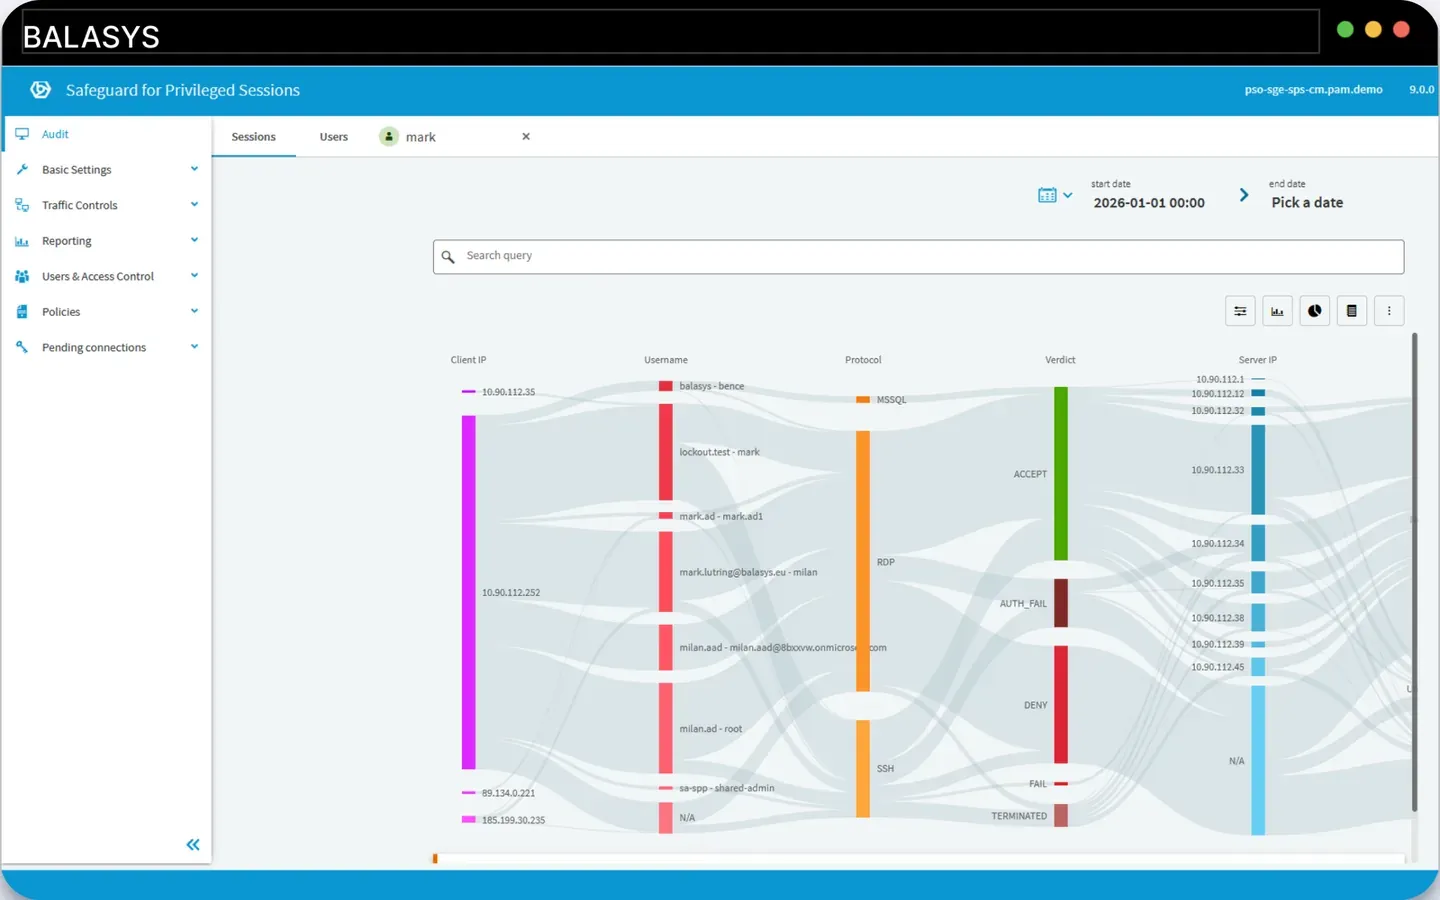Click the sa-spp - shared-admin username label
The width and height of the screenshot is (1440, 900).
click(727, 788)
